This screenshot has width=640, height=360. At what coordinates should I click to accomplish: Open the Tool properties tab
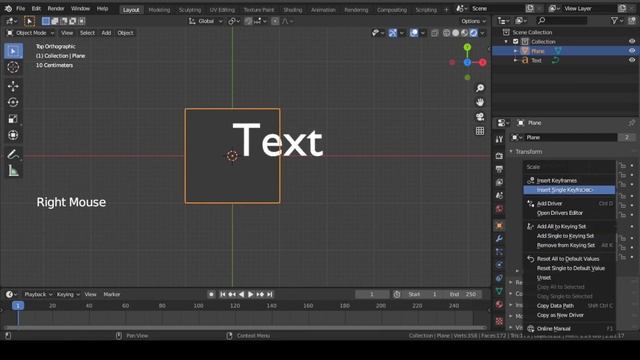click(x=499, y=139)
